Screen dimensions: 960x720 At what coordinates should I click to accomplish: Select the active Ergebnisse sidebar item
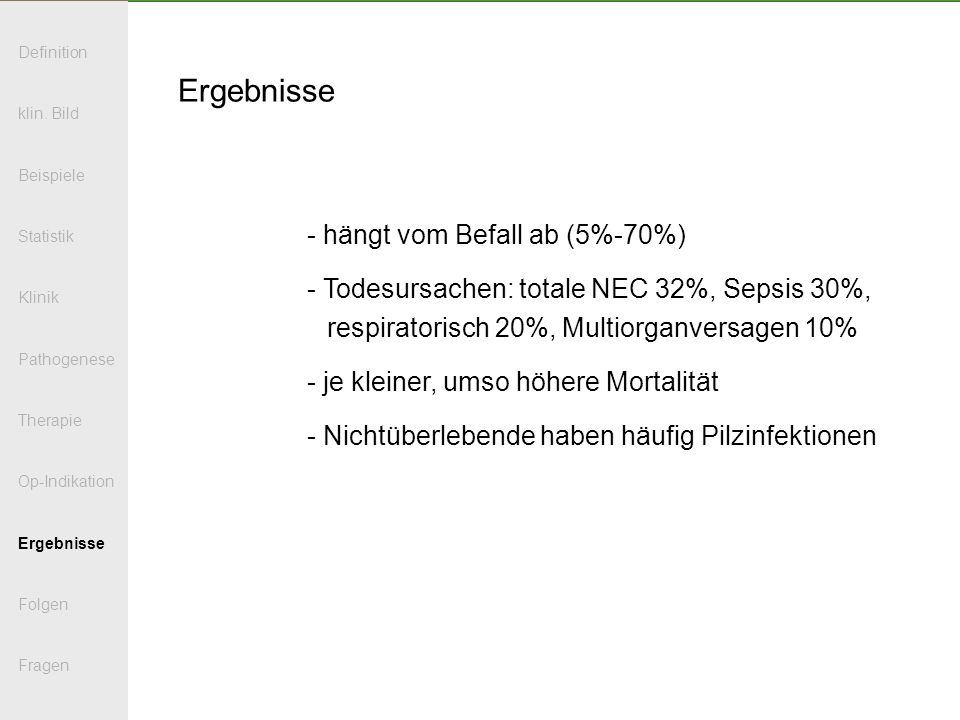coord(61,544)
